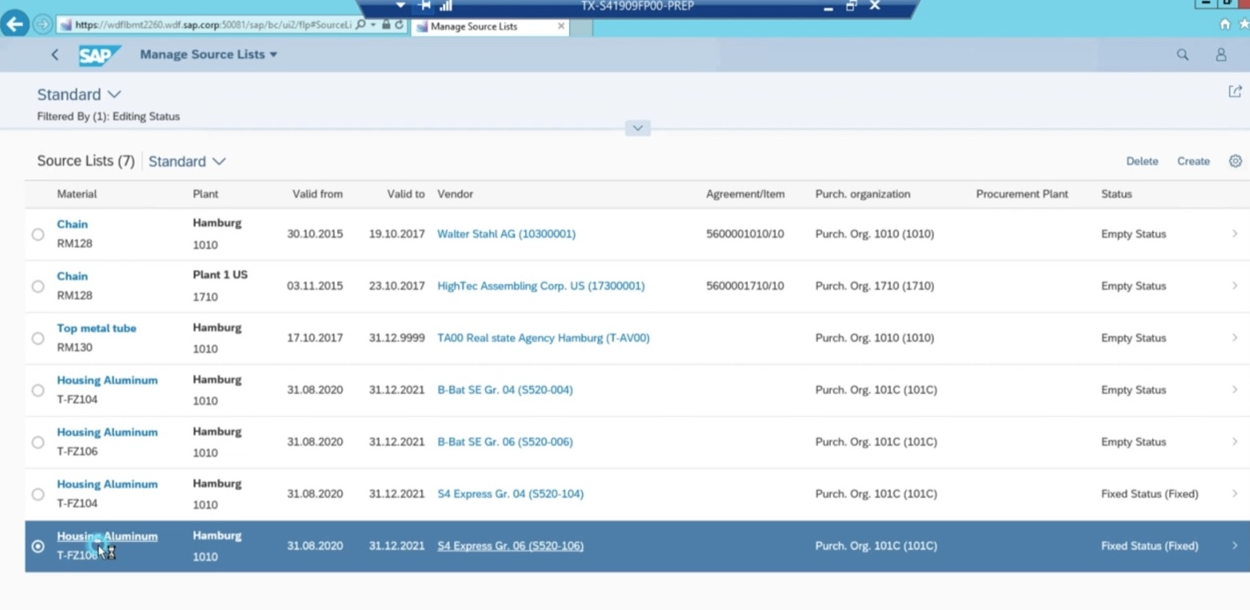Click the pin icon on the remote session bar
This screenshot has width=1250, height=610.
(424, 6)
